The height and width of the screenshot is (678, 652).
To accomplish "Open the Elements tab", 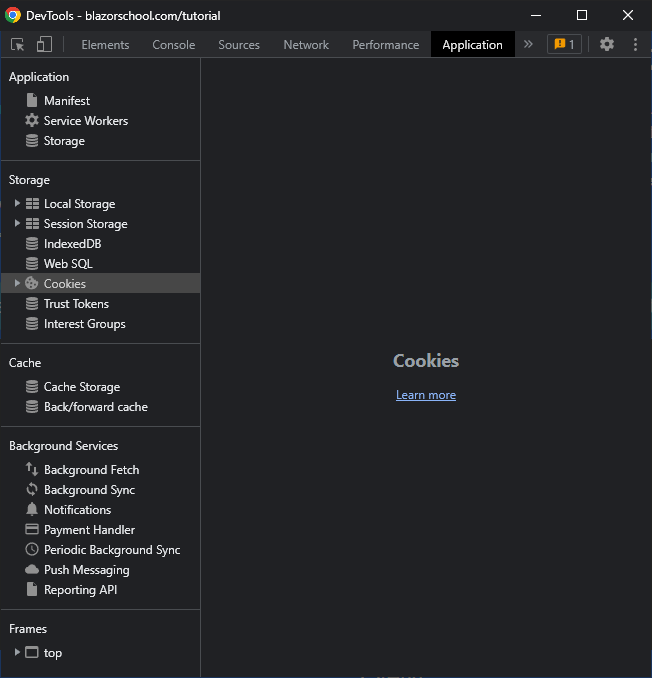I will point(105,45).
